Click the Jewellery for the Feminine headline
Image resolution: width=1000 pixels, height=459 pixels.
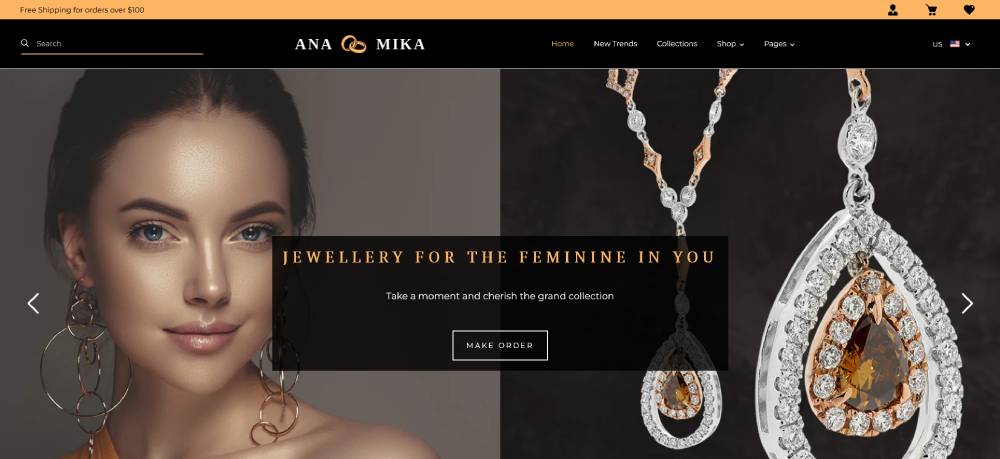[499, 258]
